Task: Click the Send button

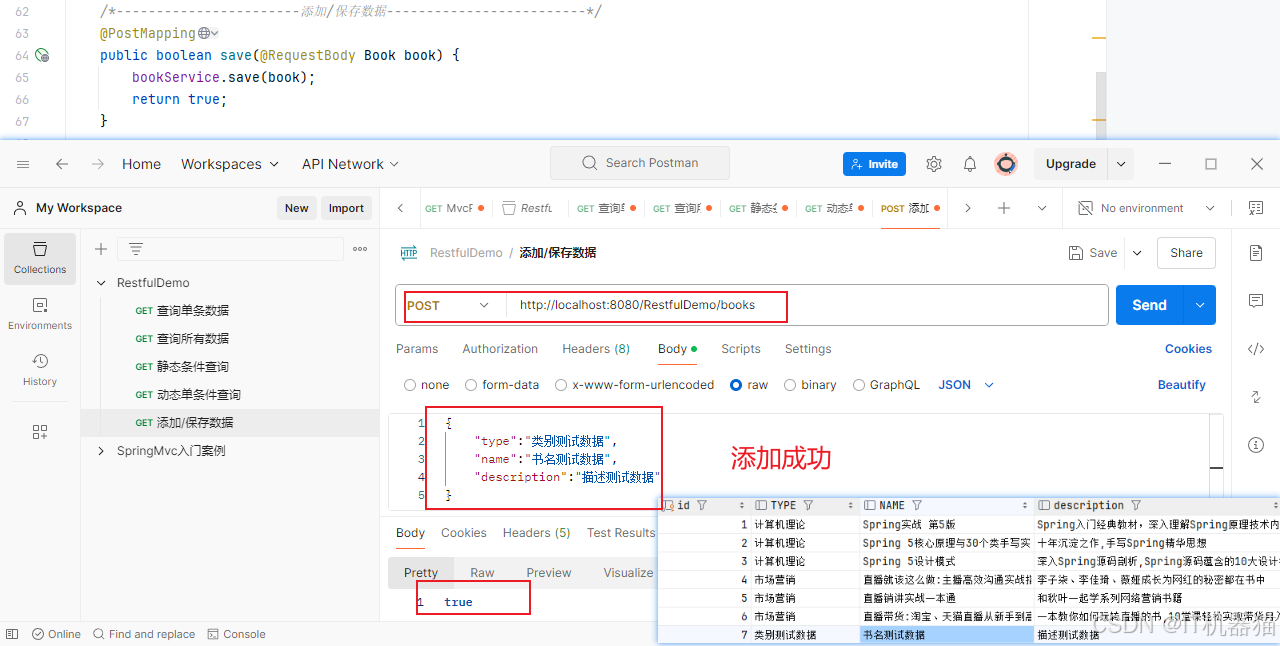Action: [x=1150, y=305]
